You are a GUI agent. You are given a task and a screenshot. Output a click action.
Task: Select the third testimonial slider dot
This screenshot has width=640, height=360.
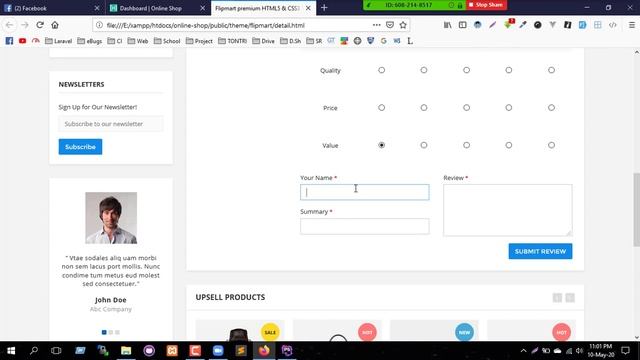coord(117,332)
